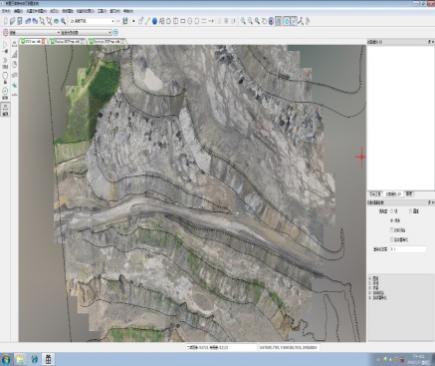Open the Internet Explorer icon on the taskbar
The width and height of the screenshot is (435, 366).
(34, 359)
